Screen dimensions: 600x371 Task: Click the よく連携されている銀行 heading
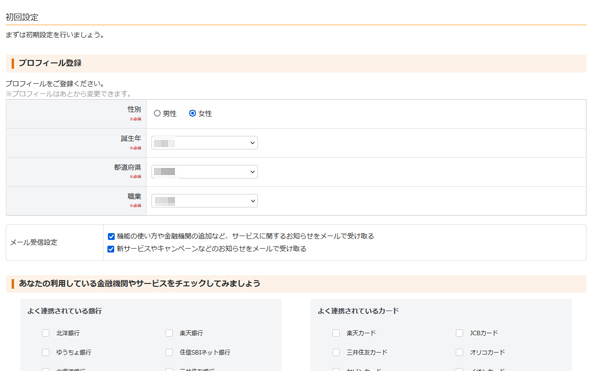[x=64, y=311]
